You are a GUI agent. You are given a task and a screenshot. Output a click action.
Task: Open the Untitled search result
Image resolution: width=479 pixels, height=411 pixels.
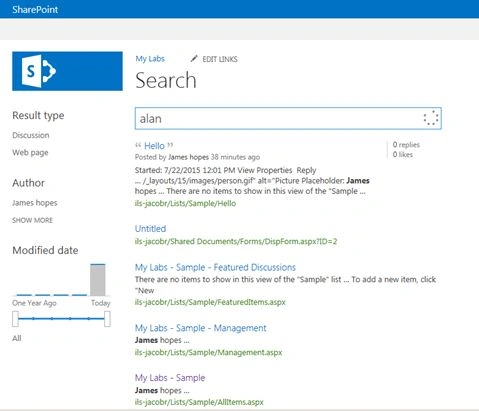150,229
